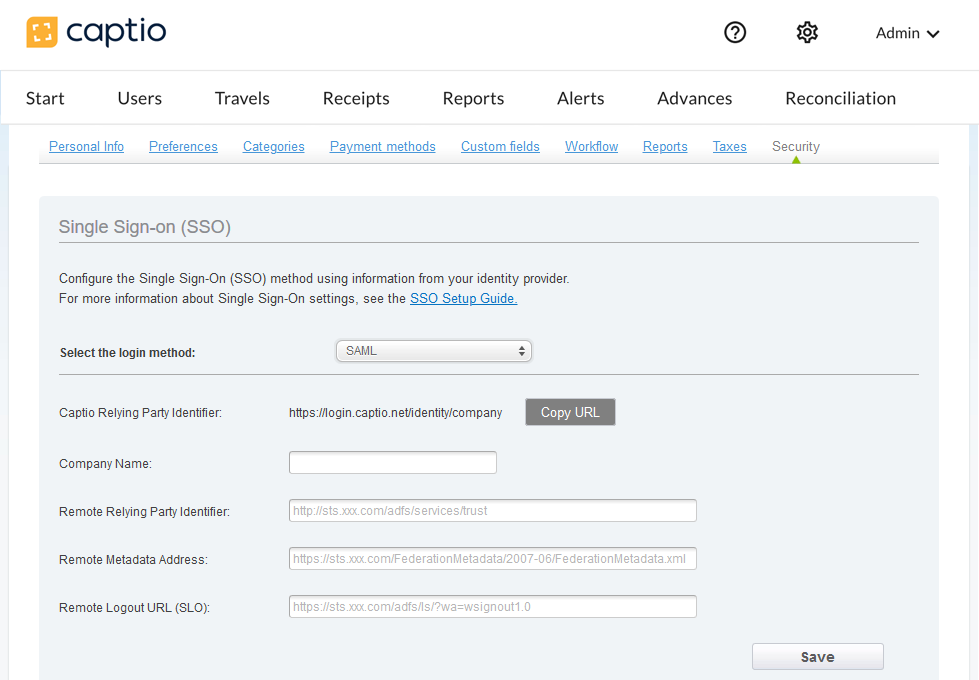Open the Receipts section
The width and height of the screenshot is (979, 680).
[x=356, y=98]
